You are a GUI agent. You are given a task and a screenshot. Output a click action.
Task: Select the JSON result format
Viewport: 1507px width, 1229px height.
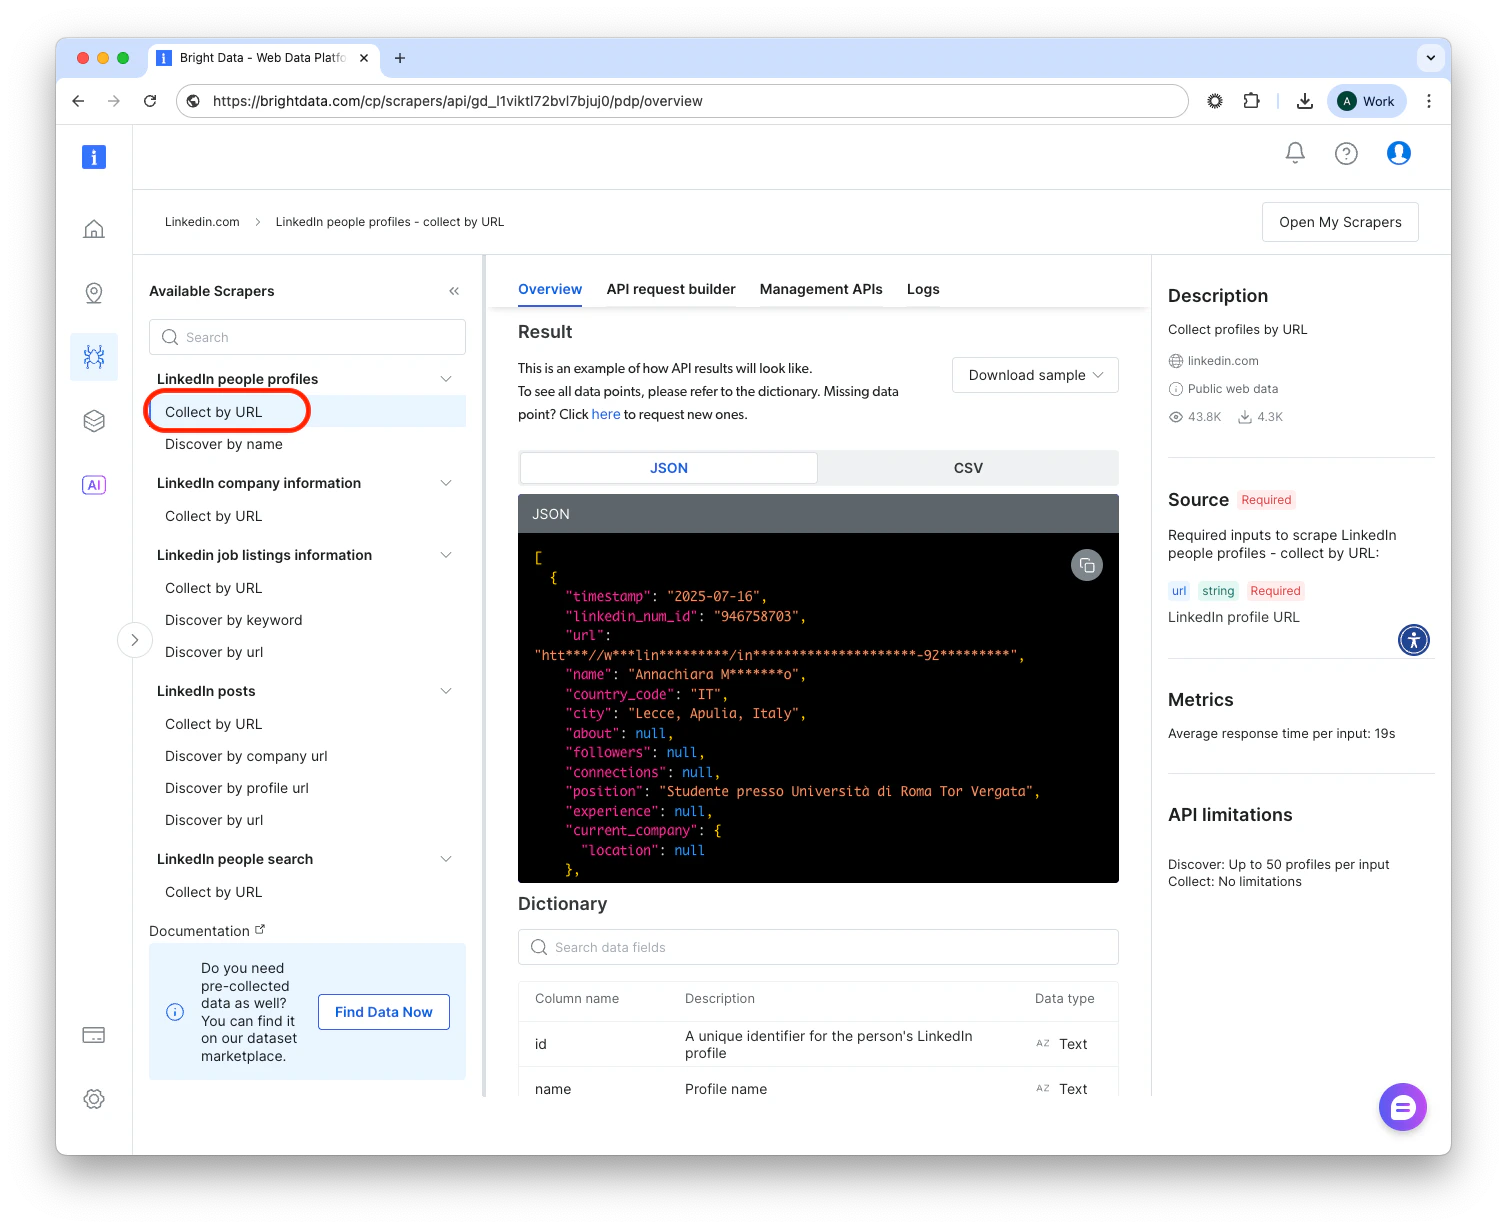(x=669, y=468)
